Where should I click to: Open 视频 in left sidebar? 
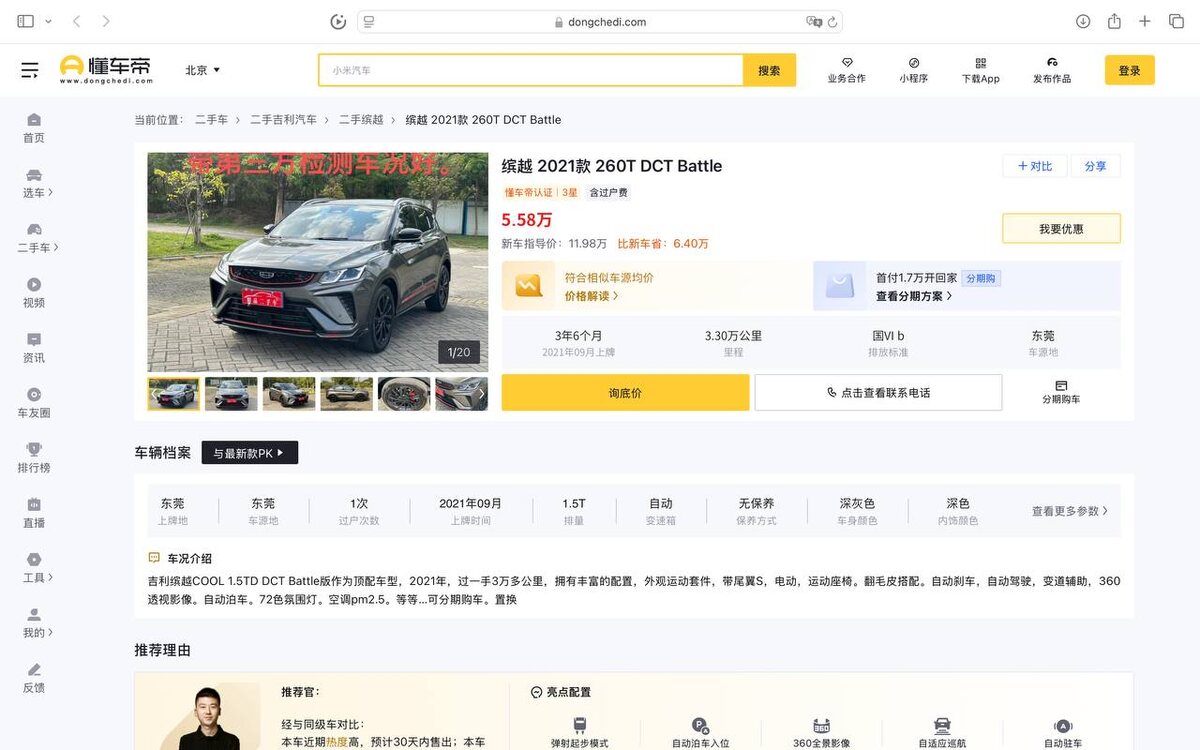click(34, 293)
